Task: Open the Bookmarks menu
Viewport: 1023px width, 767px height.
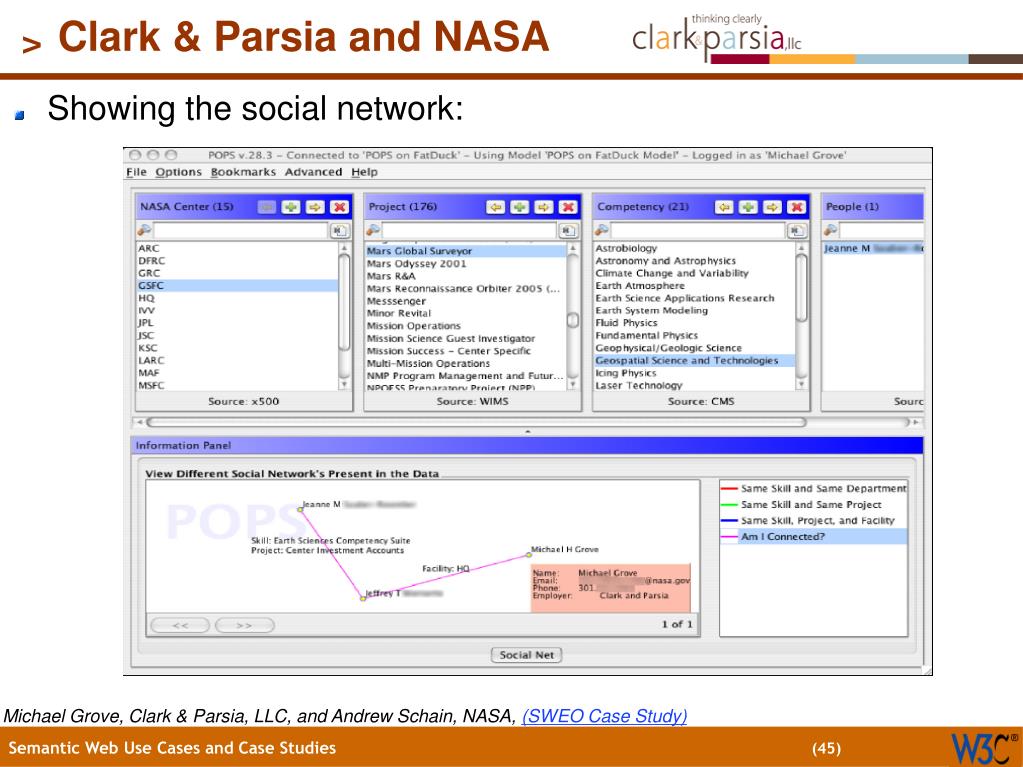Action: click(243, 172)
